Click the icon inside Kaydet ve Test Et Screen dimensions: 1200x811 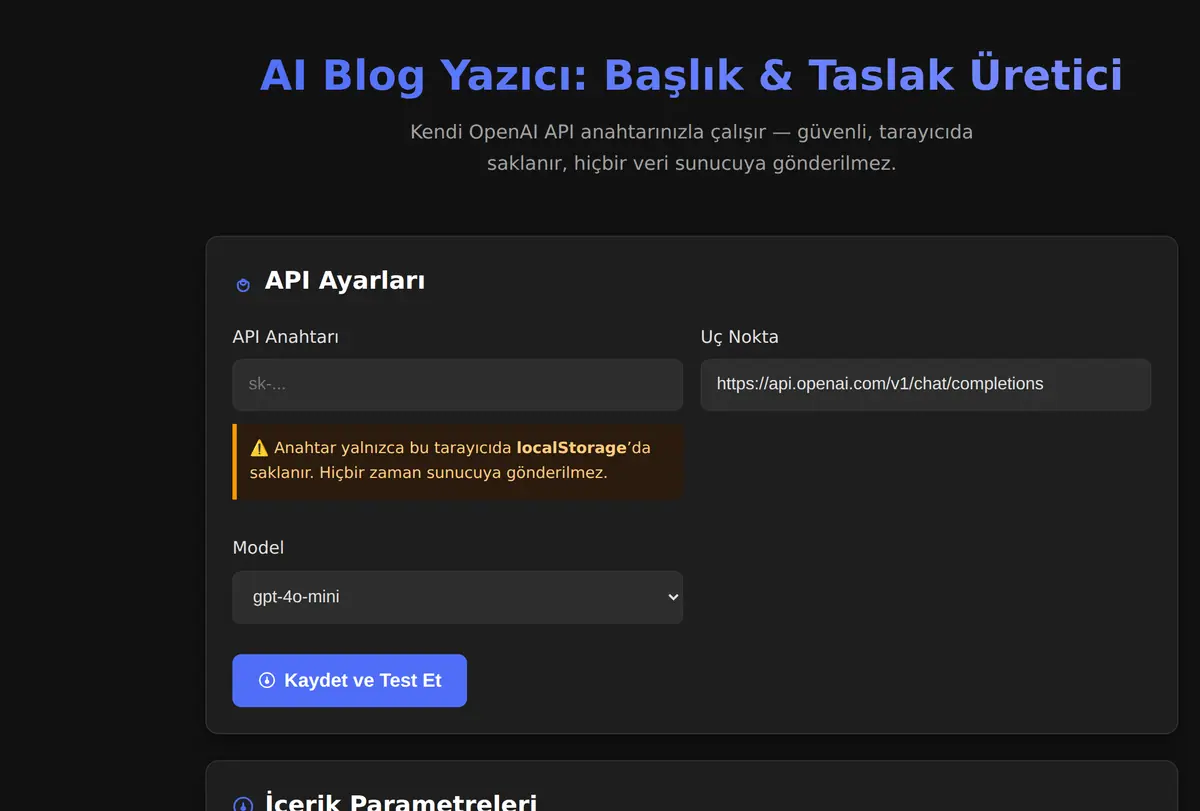(267, 681)
